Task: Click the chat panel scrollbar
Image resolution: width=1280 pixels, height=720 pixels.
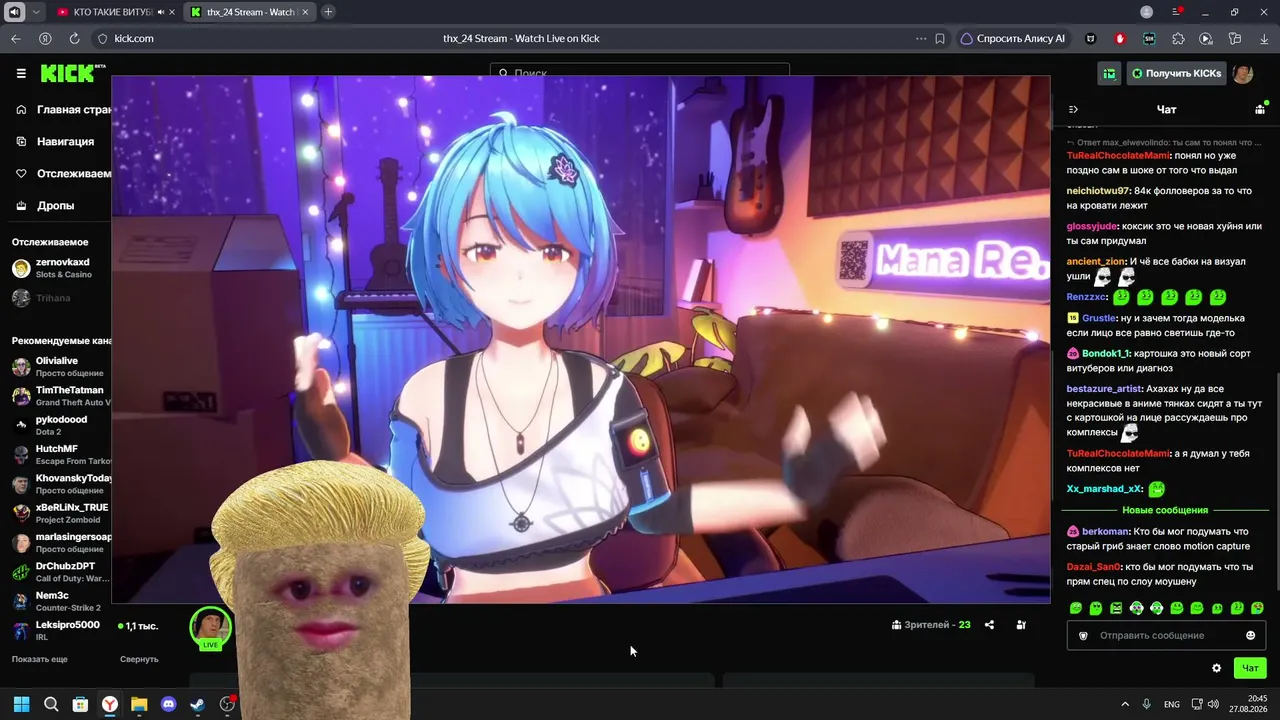Action: point(1276,482)
